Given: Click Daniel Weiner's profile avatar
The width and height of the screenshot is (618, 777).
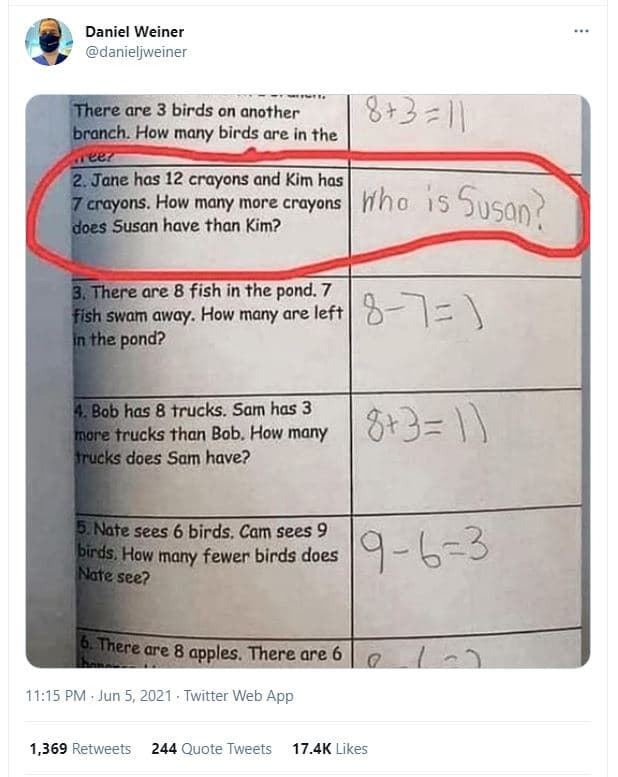Looking at the screenshot, I should click(x=49, y=42).
